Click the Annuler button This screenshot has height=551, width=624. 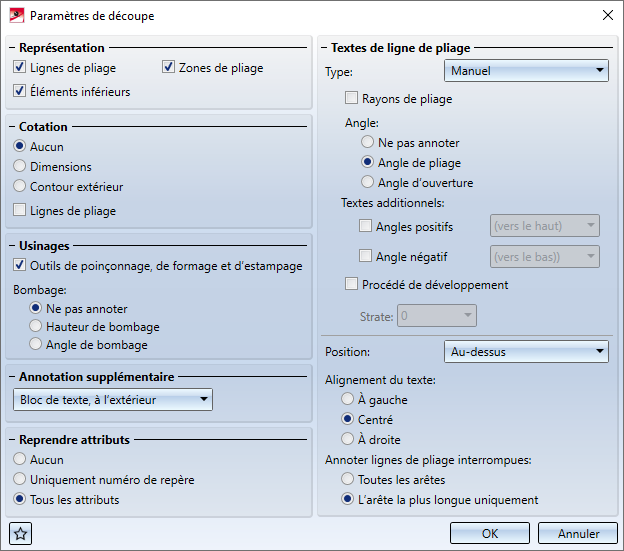click(x=577, y=533)
